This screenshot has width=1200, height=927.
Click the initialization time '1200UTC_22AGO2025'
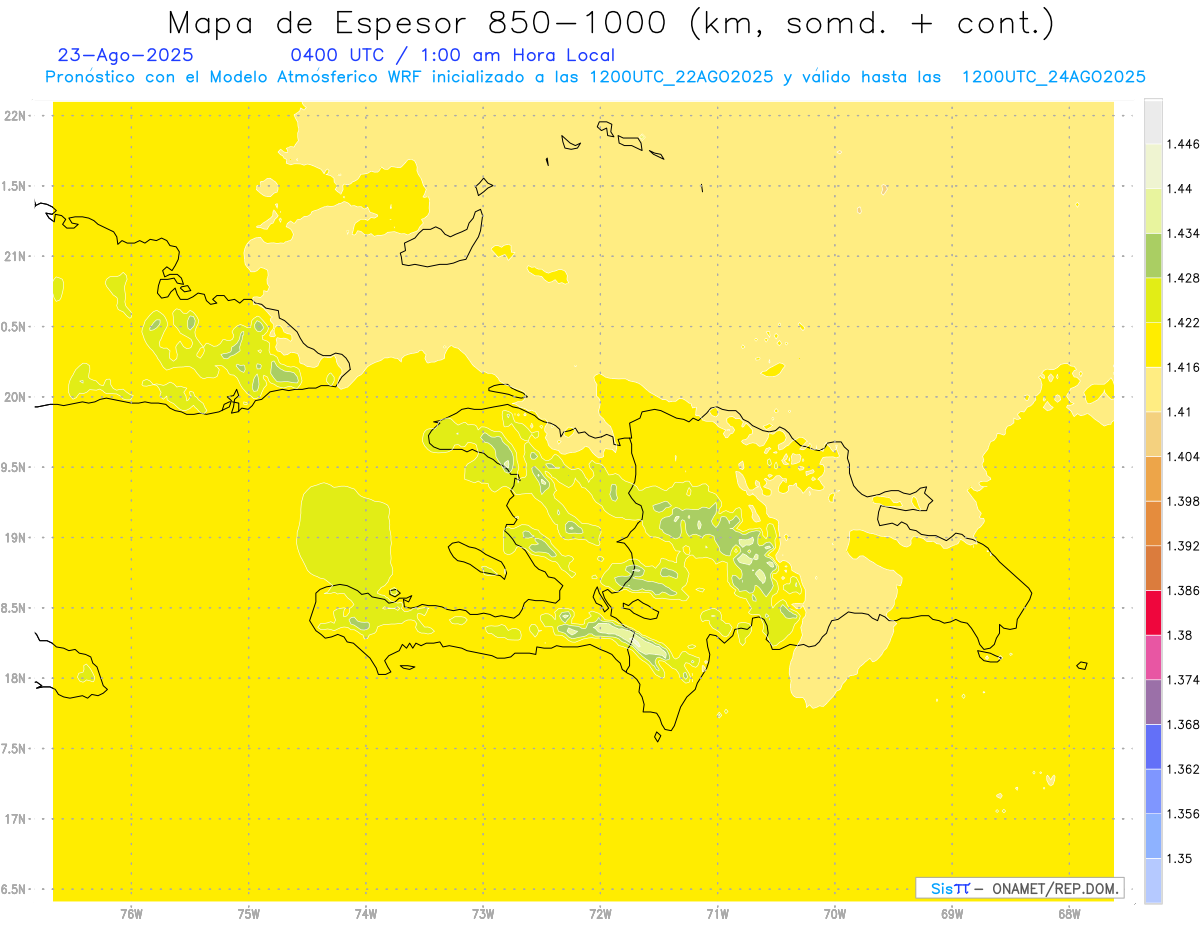click(681, 77)
